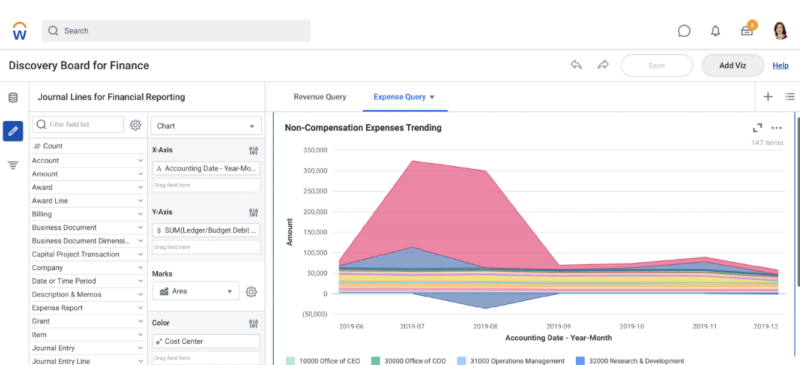
Task: Expand the Amount field
Action: [x=140, y=174]
